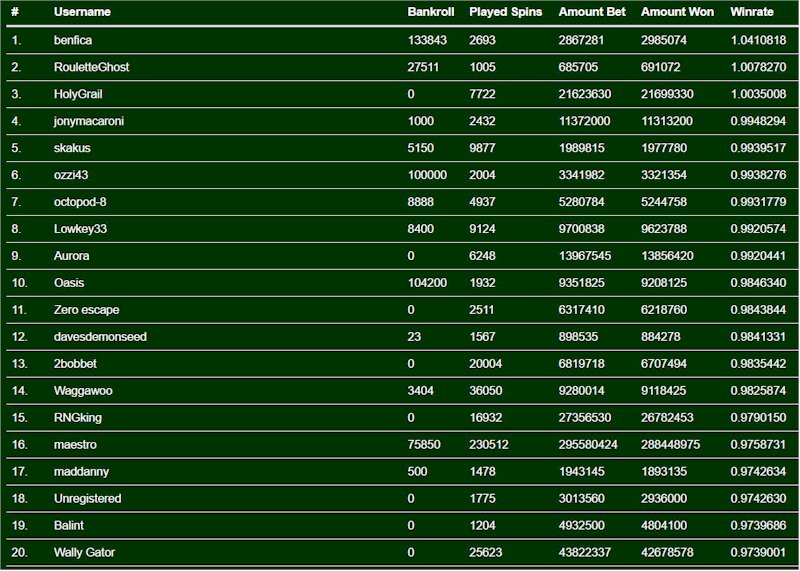This screenshot has height=571, width=800.
Task: Click ozzi43's amount won 3321354
Action: [664, 175]
